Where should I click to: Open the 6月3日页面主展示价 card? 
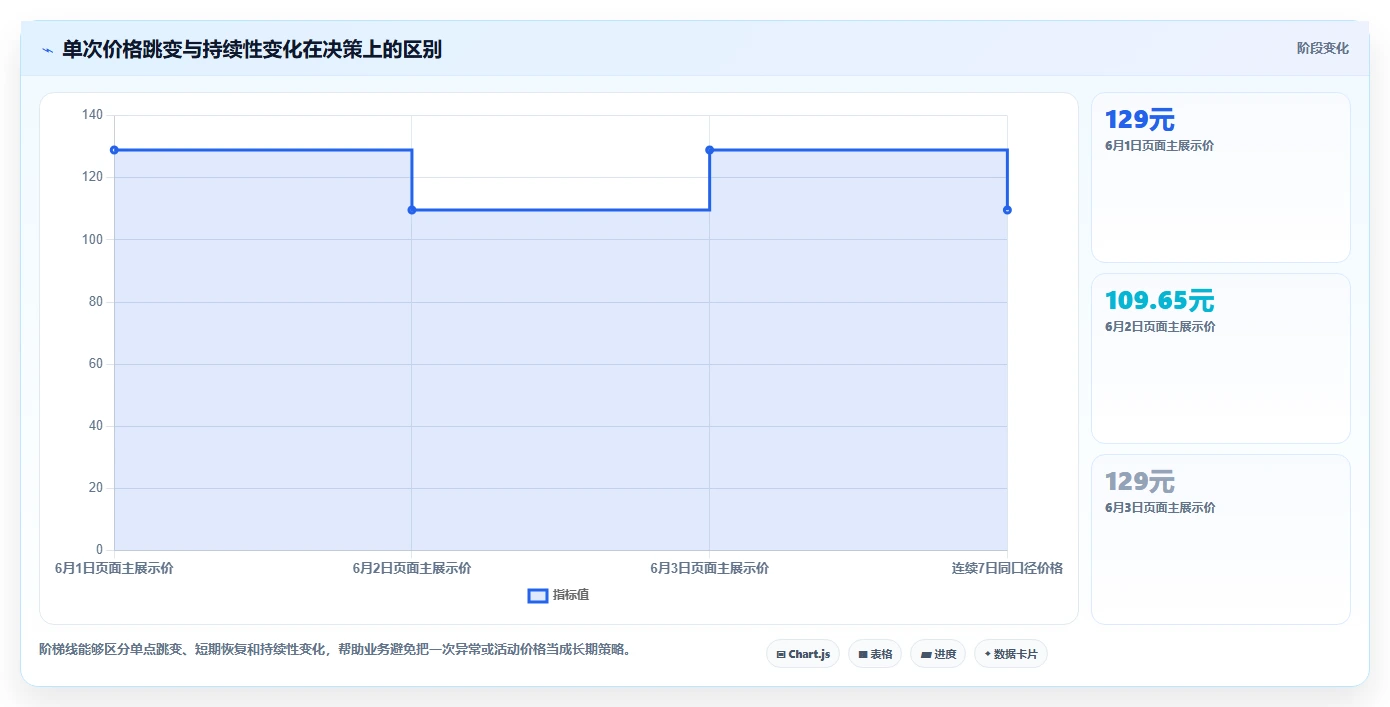[1220, 539]
